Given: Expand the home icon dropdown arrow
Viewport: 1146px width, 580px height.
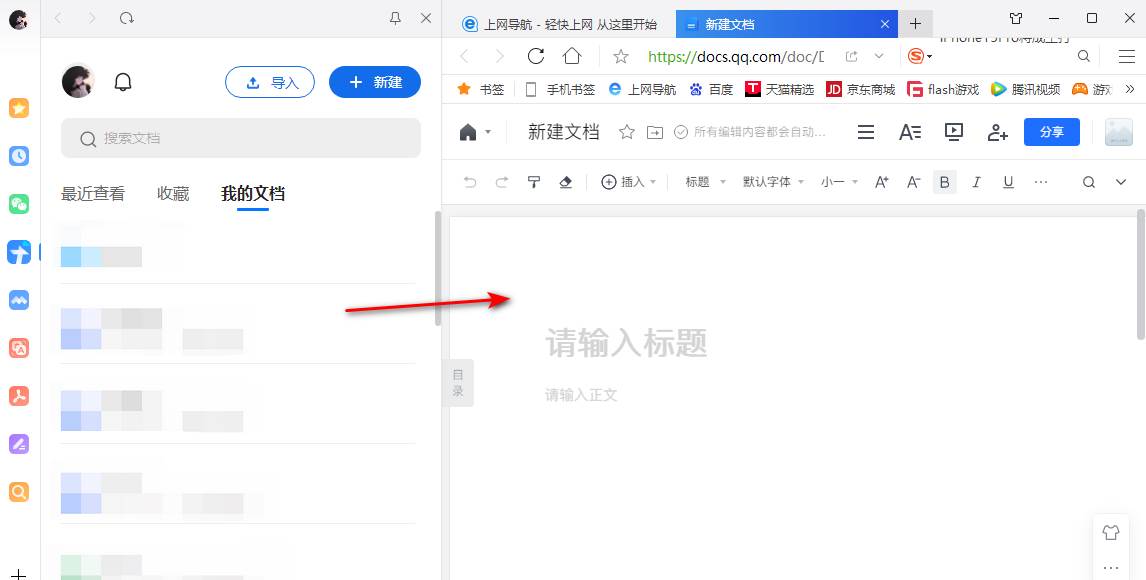Looking at the screenshot, I should click(x=488, y=132).
